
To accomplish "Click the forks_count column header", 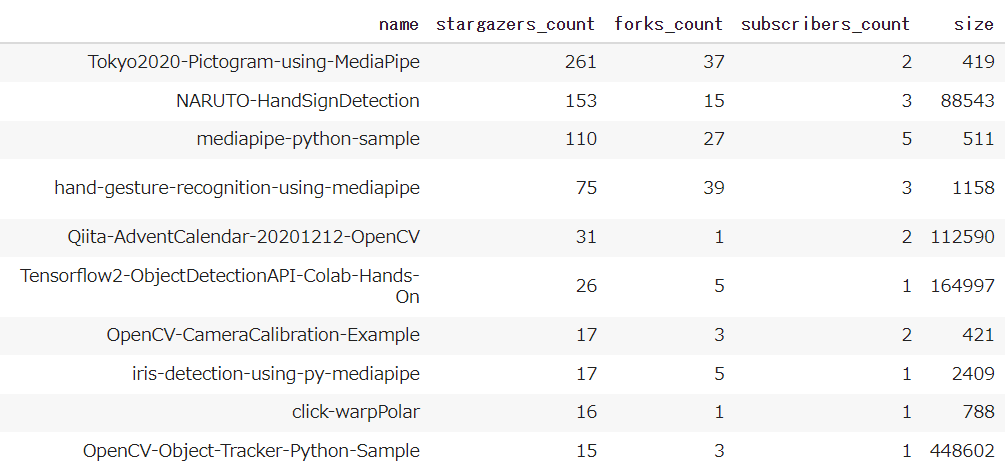I will point(669,24).
